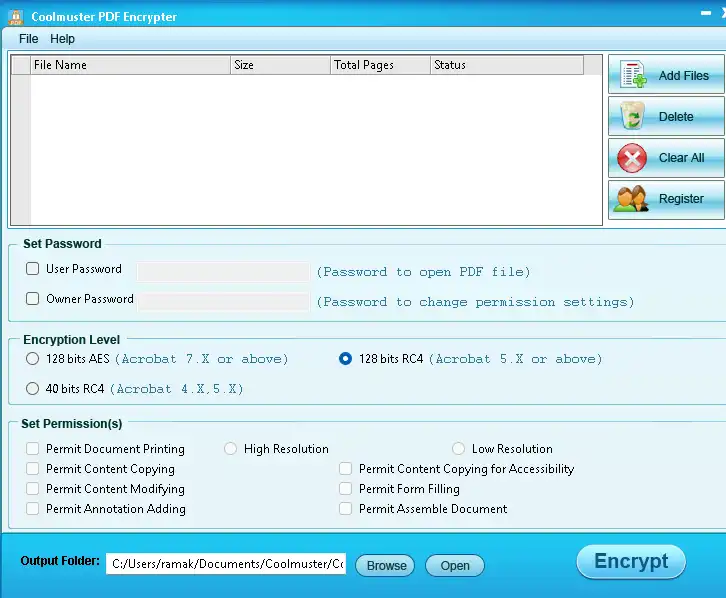The height and width of the screenshot is (598, 726).
Task: Select 40 bits RC4 encryption option
Action: pyautogui.click(x=33, y=389)
